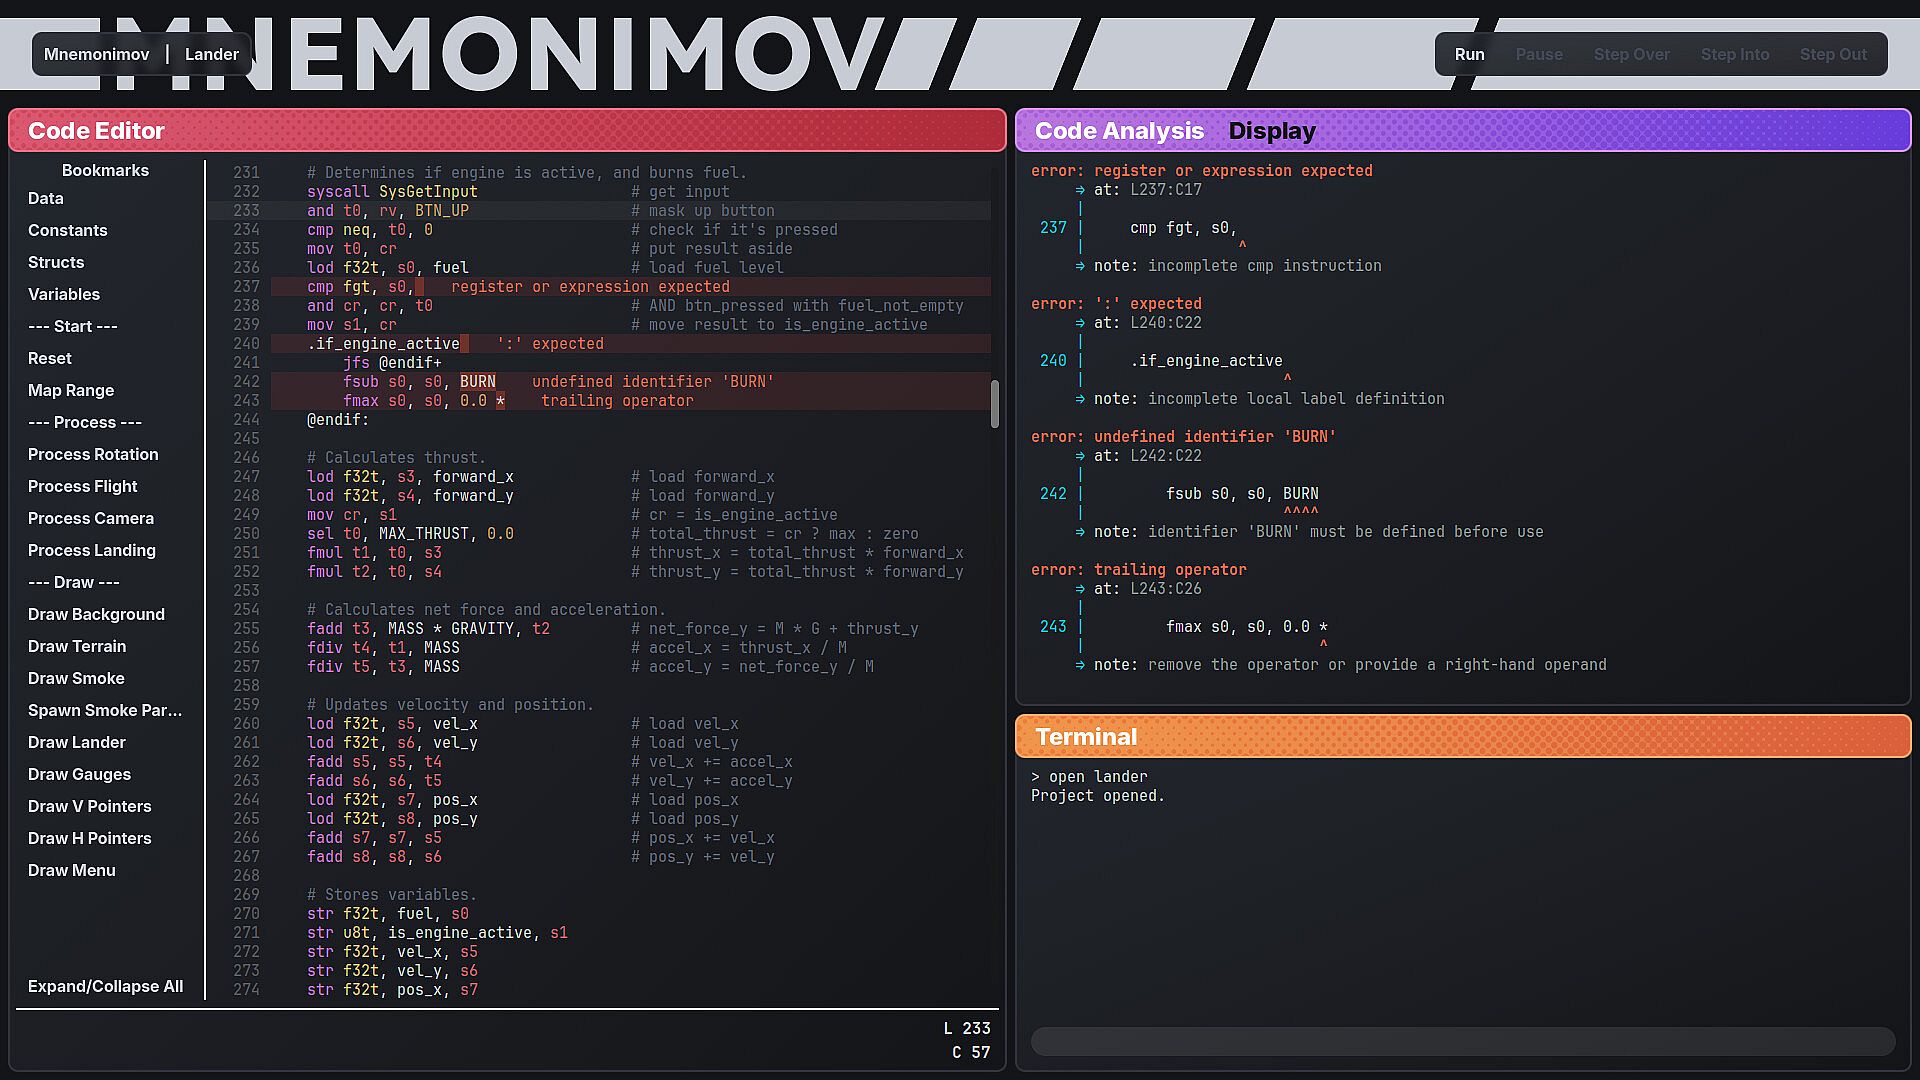Viewport: 1920px width, 1080px height.
Task: Select the Draw Gauges bookmark
Action: point(80,774)
